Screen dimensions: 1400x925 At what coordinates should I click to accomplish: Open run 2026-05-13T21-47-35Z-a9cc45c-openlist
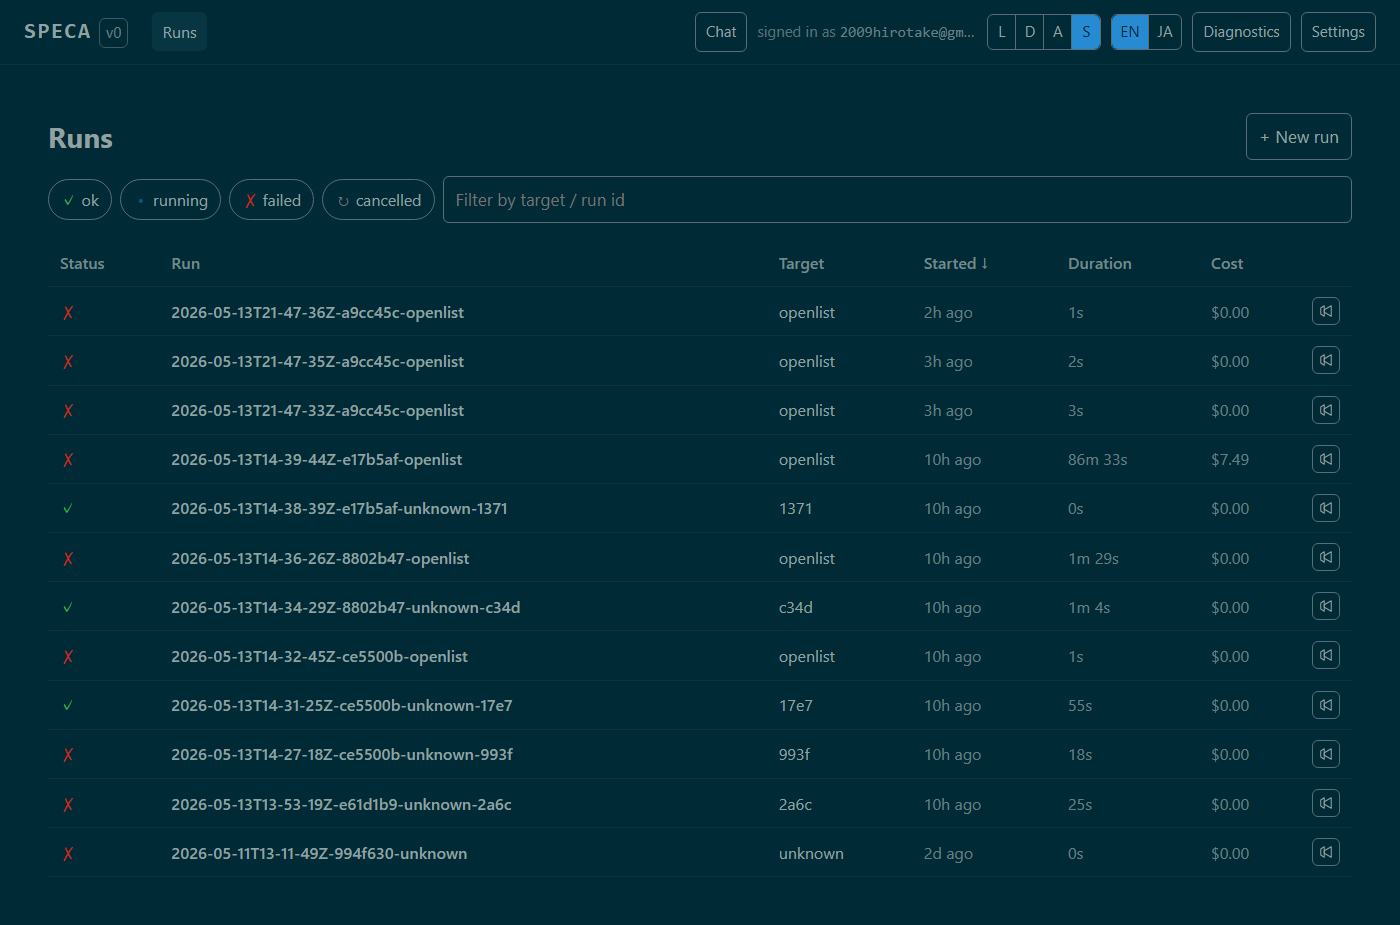point(317,362)
